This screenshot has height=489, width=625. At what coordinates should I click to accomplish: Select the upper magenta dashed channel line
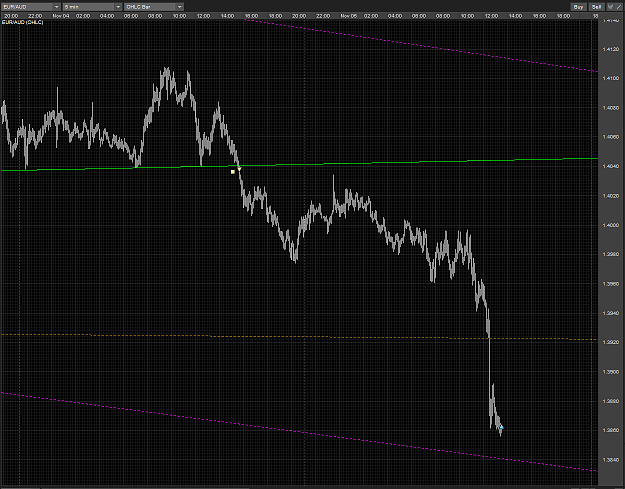pyautogui.click(x=419, y=45)
